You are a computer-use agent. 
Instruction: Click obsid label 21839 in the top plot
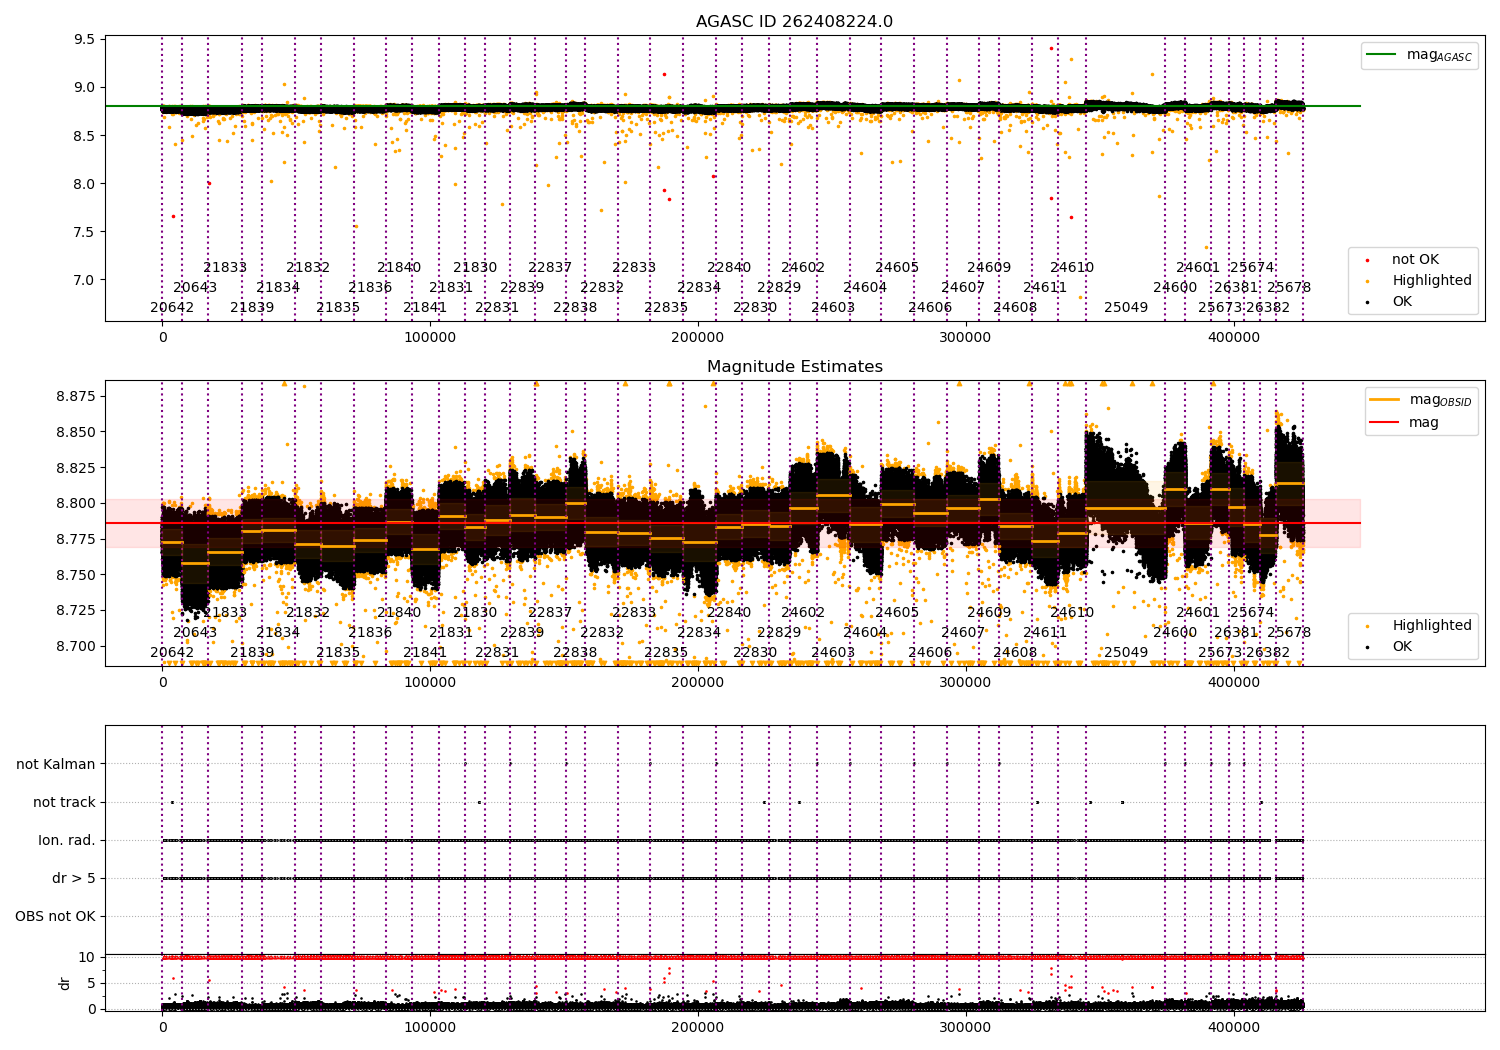(252, 308)
